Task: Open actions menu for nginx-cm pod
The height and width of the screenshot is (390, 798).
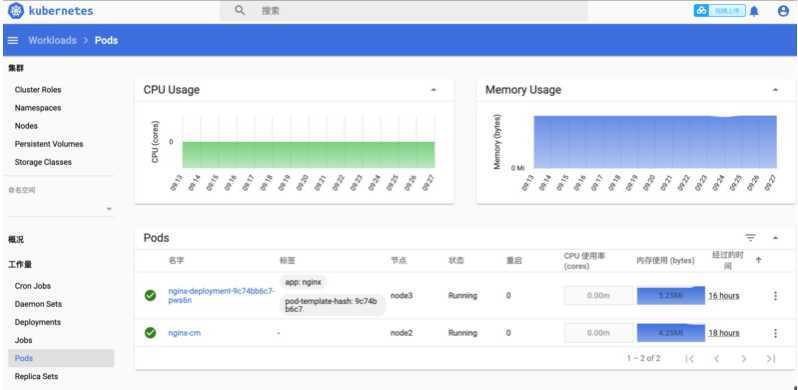Action: click(x=775, y=333)
